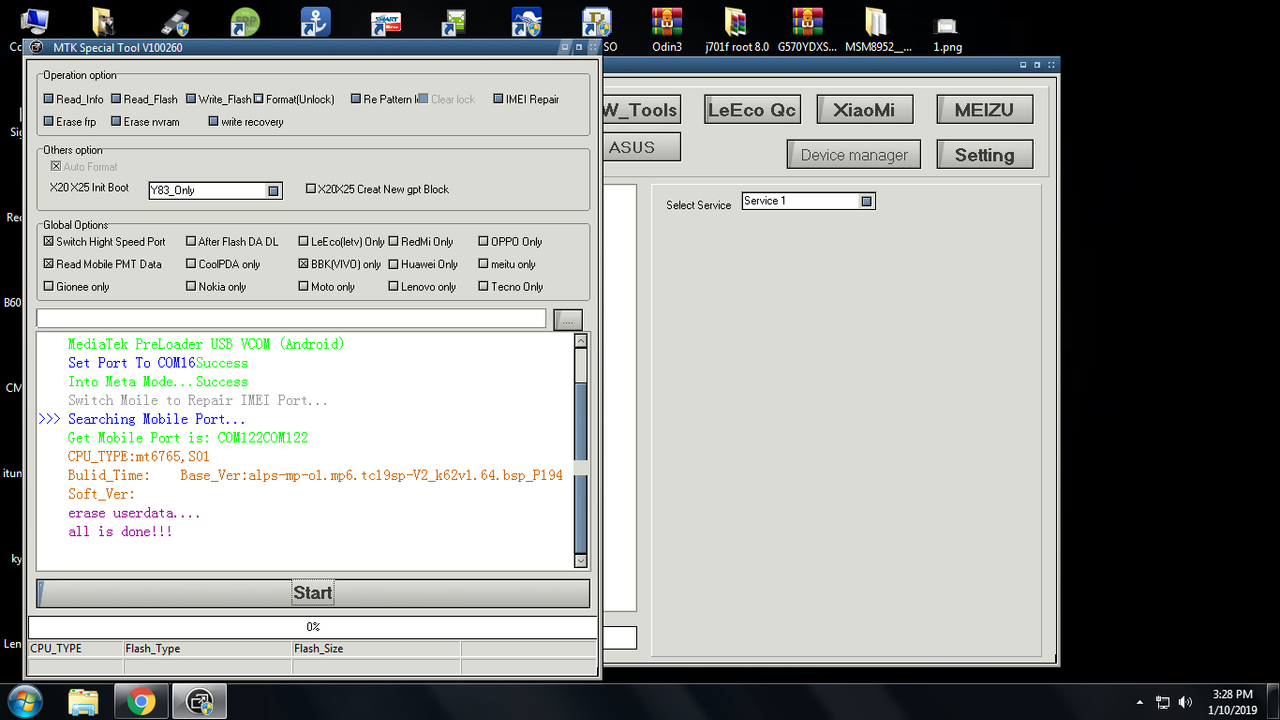Screen dimensions: 1280x720
Task: Tick the Write_Flash option
Action: tap(191, 99)
